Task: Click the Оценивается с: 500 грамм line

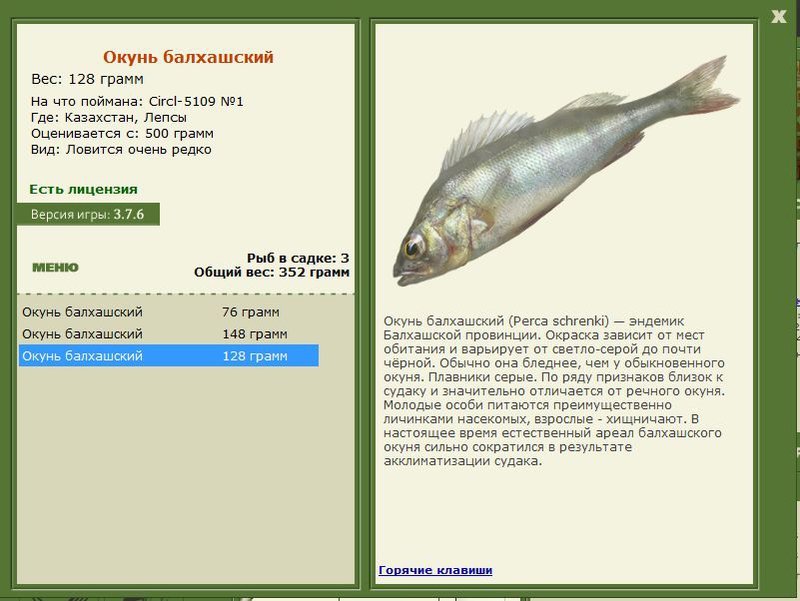Action: click(x=122, y=134)
